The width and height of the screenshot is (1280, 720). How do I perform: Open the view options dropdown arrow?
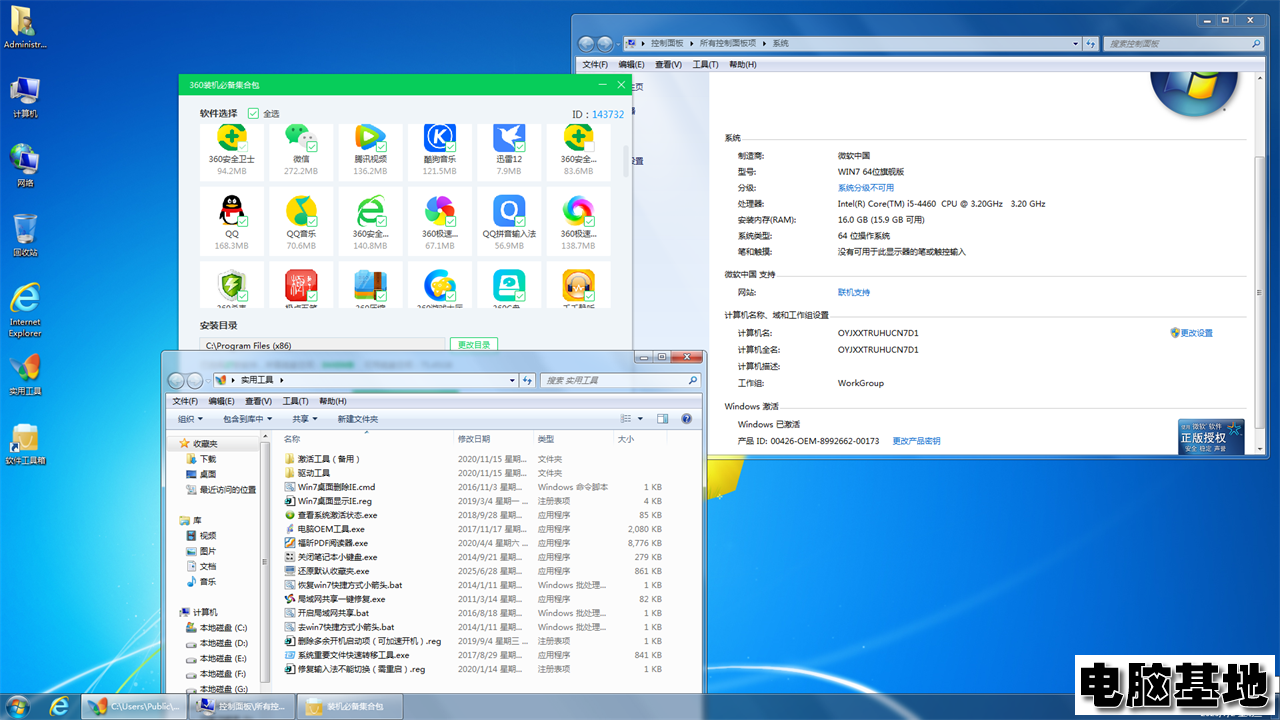pyautogui.click(x=640, y=419)
